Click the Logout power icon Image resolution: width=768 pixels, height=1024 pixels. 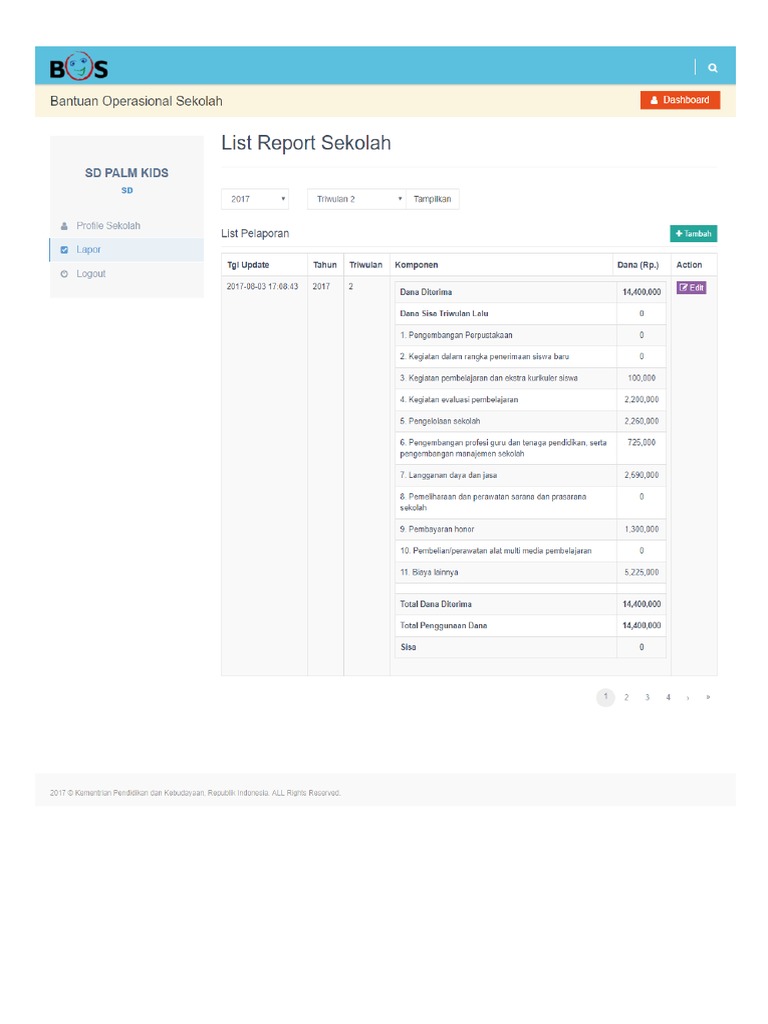tap(65, 274)
